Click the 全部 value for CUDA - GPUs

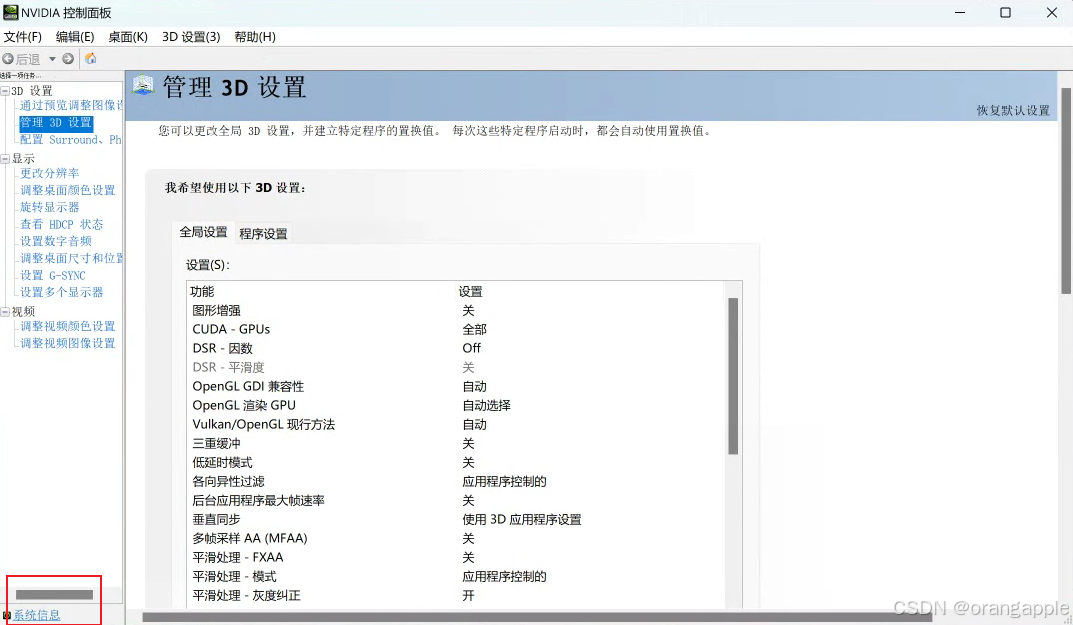coord(474,329)
